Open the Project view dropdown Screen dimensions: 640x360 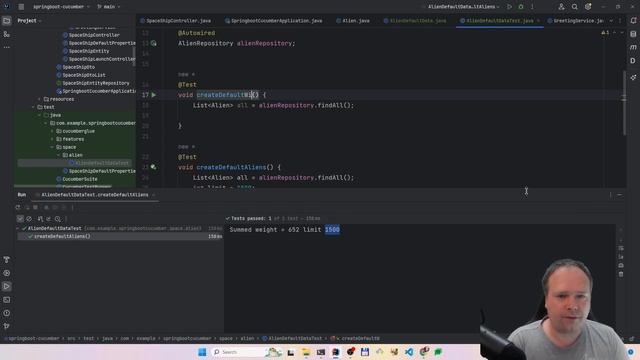click(x=29, y=20)
